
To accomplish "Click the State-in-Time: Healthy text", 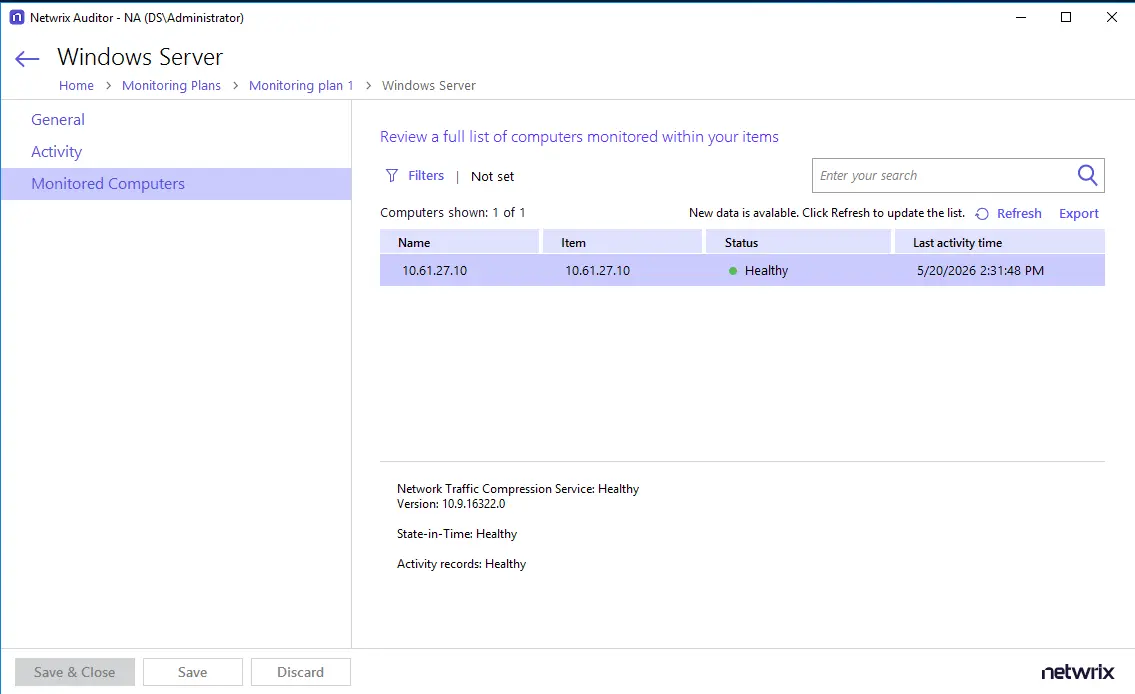I will (x=457, y=533).
